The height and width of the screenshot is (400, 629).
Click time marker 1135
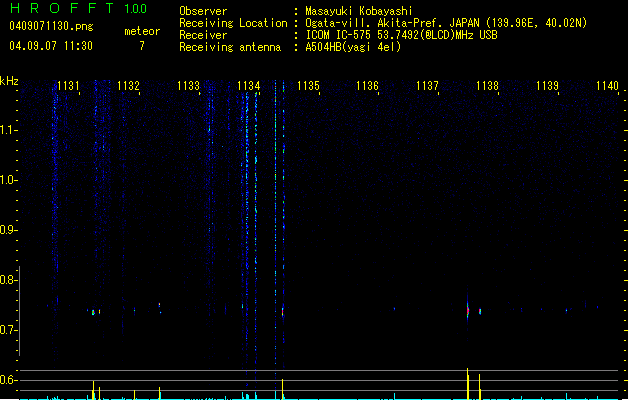pyautogui.click(x=308, y=86)
